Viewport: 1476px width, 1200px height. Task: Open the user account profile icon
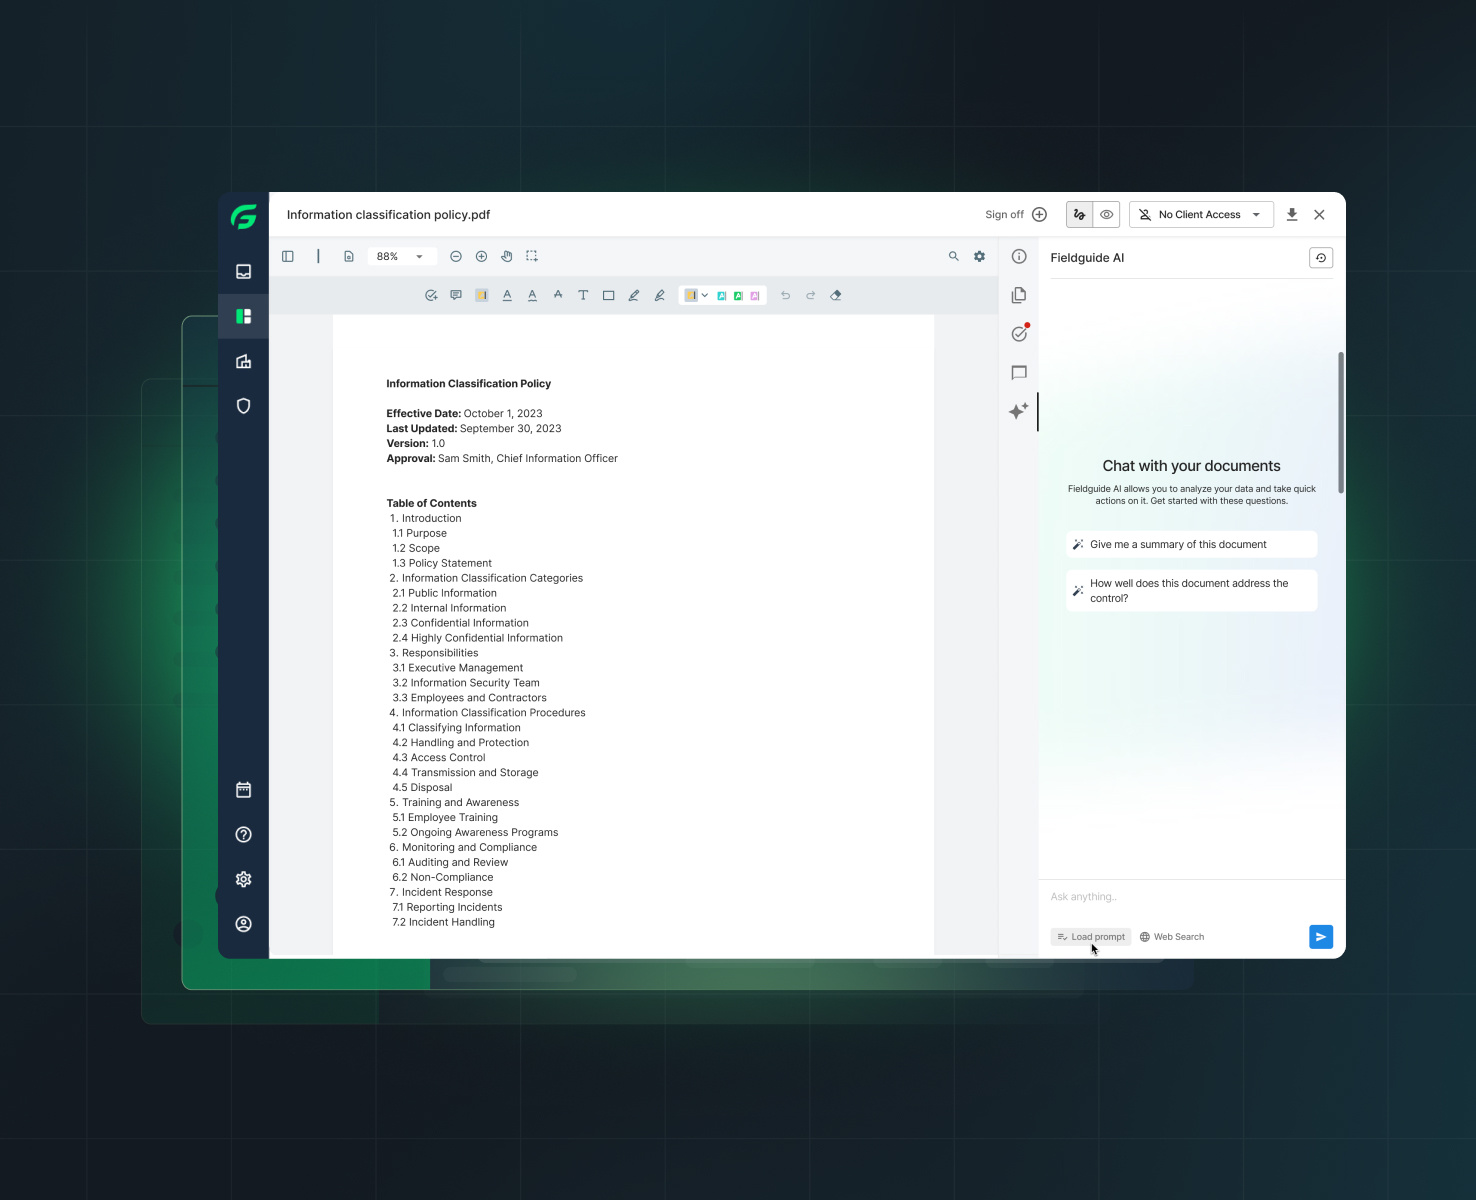(243, 924)
